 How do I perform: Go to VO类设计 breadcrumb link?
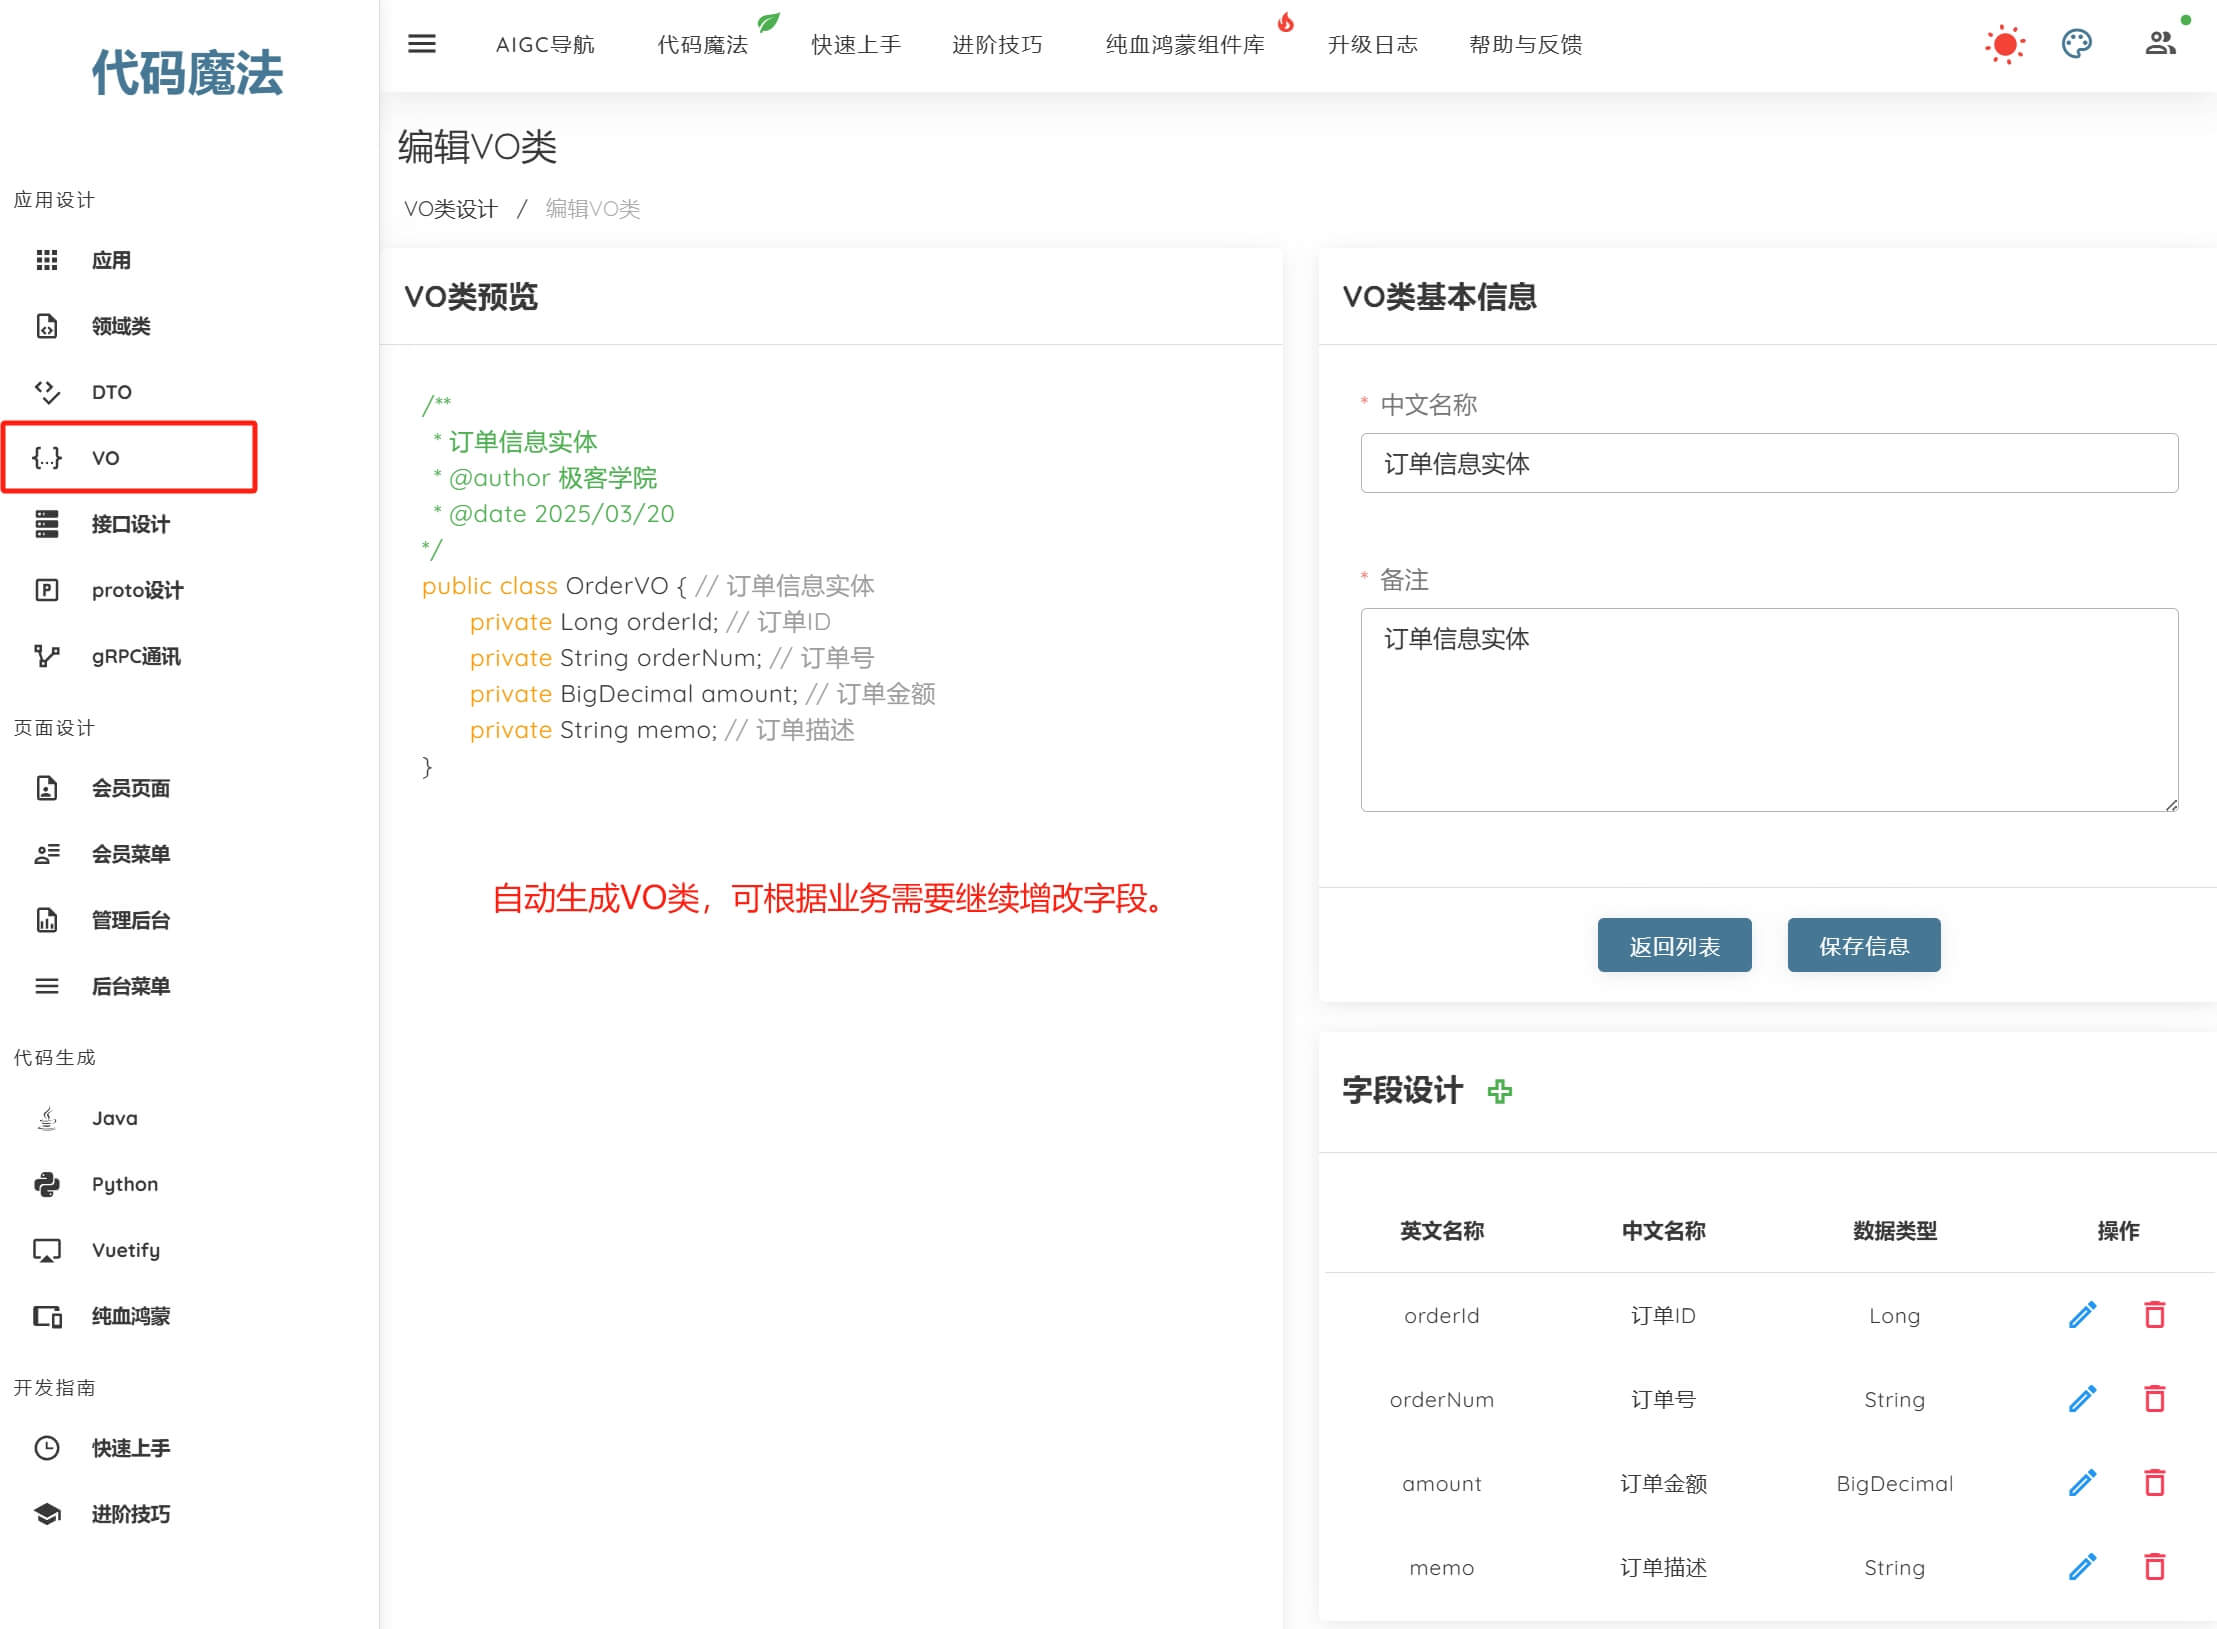[450, 209]
